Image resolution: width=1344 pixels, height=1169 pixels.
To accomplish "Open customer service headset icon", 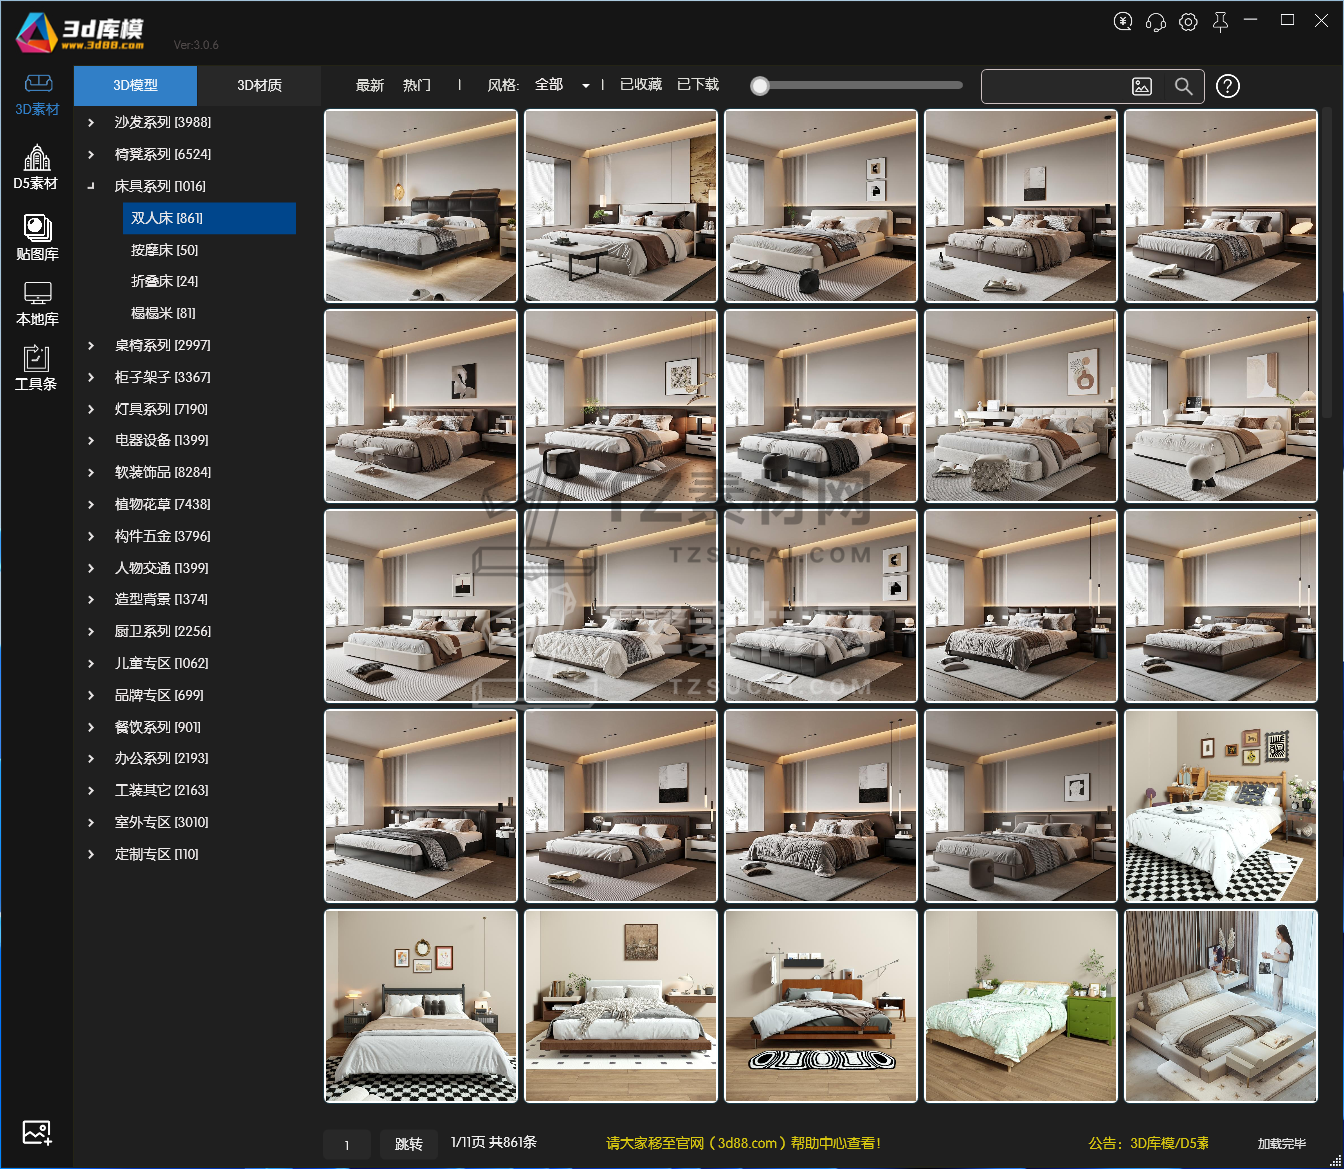I will click(1156, 21).
